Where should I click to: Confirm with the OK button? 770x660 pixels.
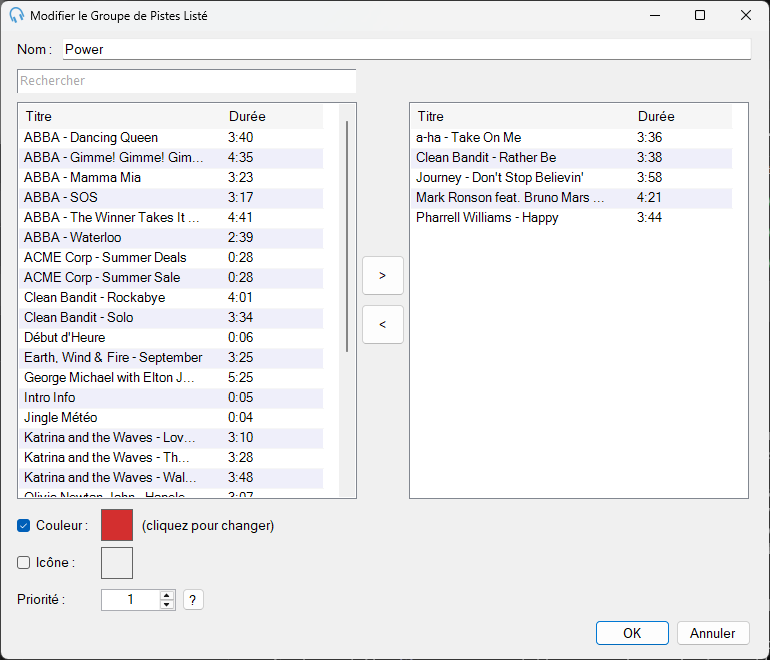[x=632, y=633]
